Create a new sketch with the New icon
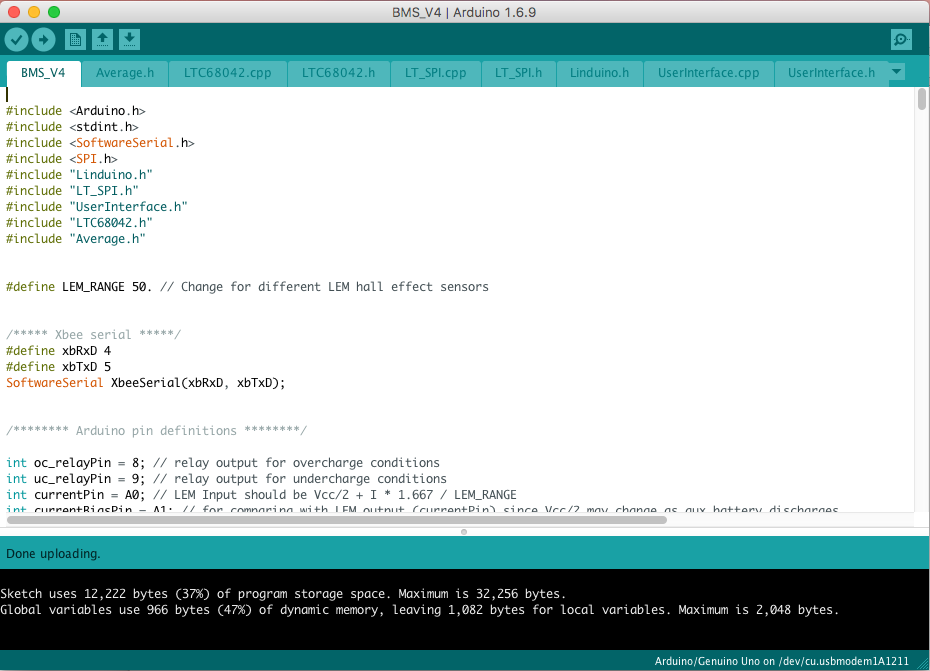 click(x=75, y=40)
